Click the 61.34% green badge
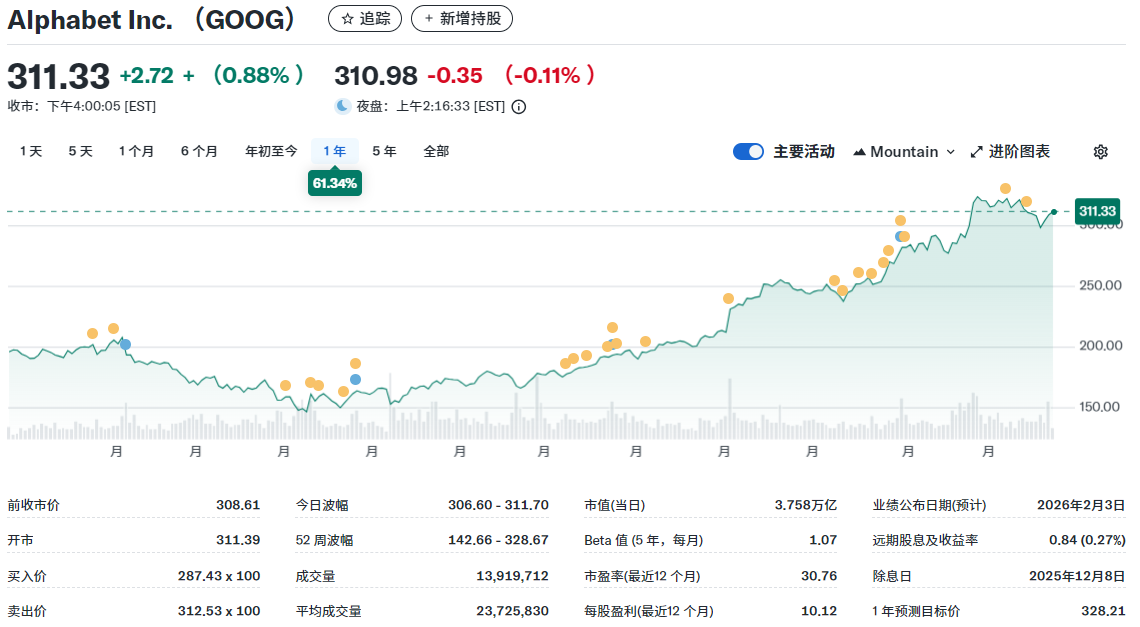This screenshot has width=1140, height=627. coord(334,184)
